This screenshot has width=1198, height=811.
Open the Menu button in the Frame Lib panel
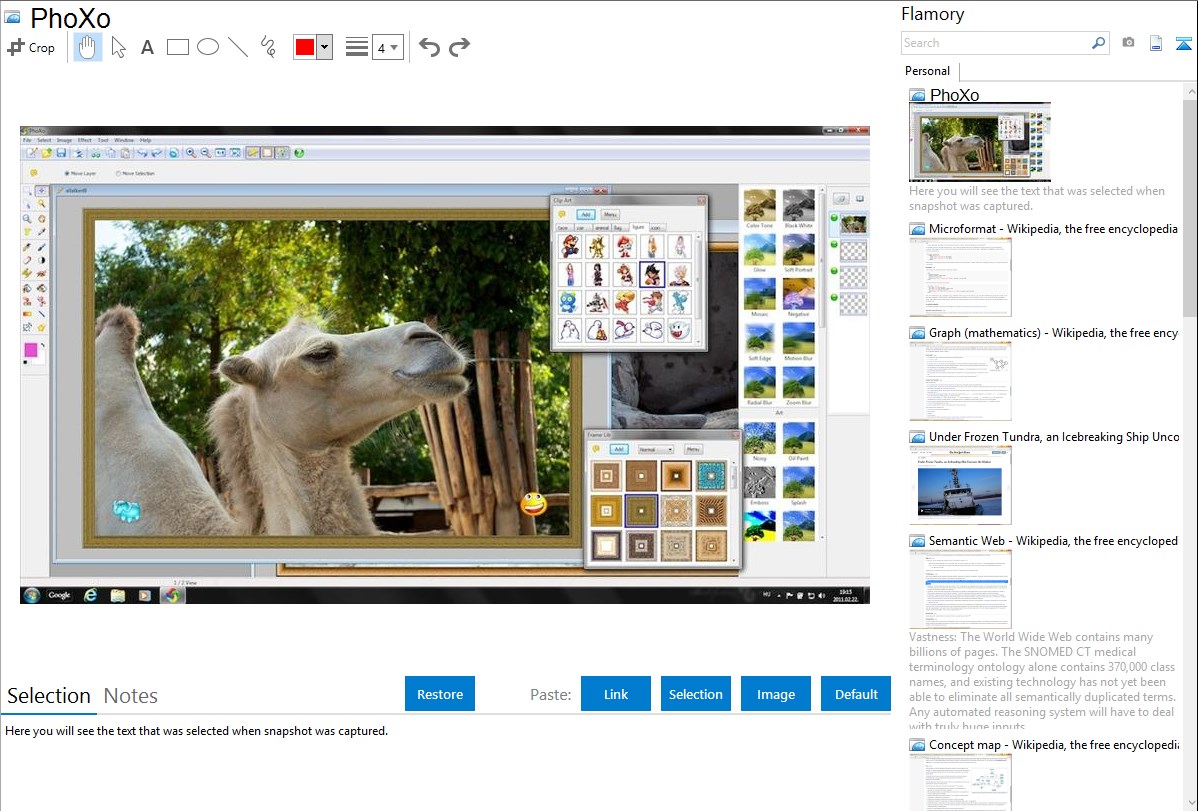[x=693, y=449]
